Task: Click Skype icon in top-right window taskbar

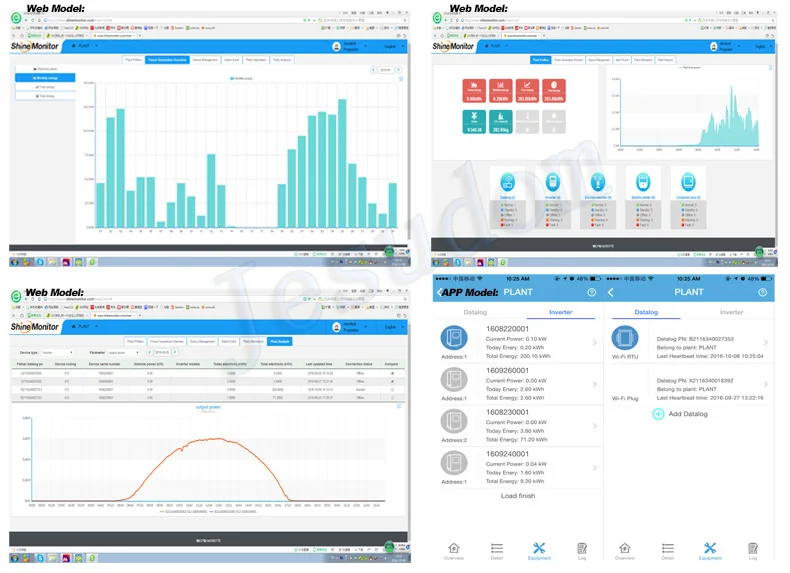Action: coord(458,263)
